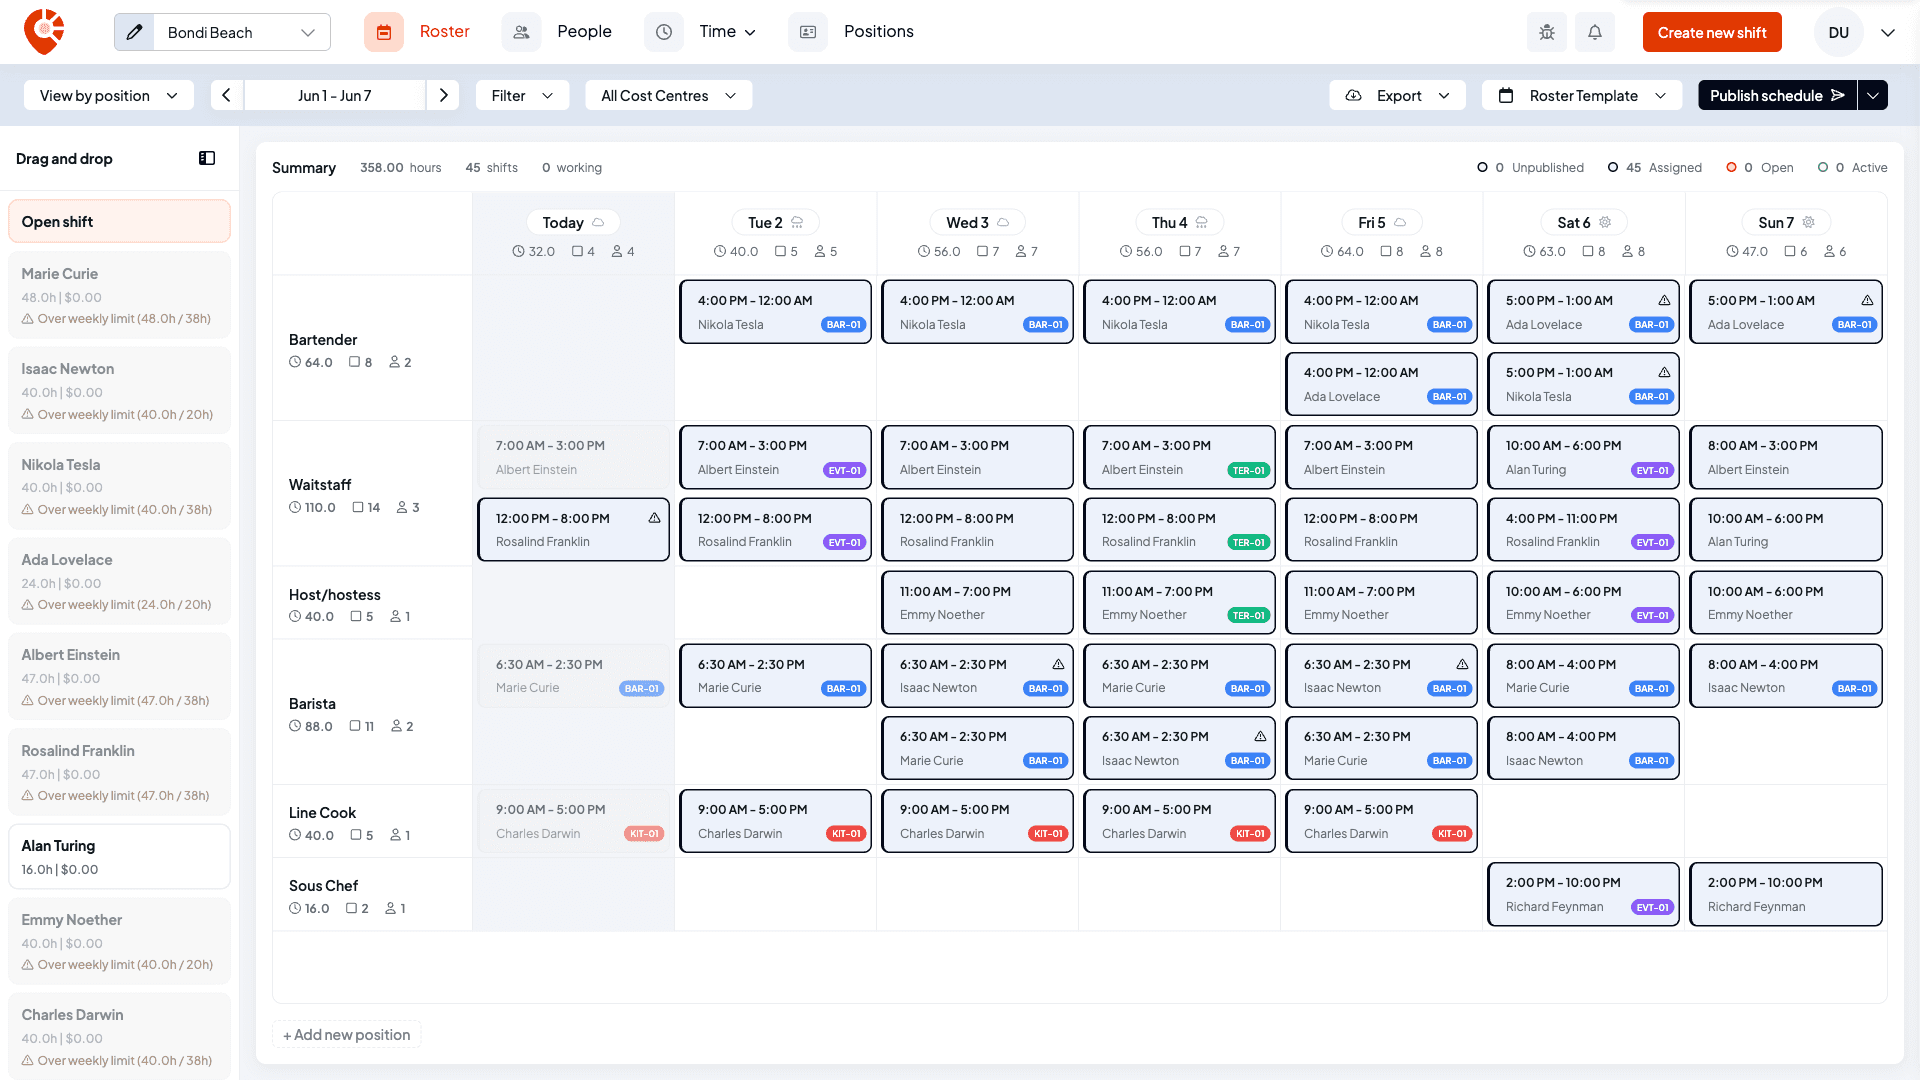This screenshot has width=1920, height=1080.
Task: Toggle the Open shifts status filter
Action: [1760, 168]
